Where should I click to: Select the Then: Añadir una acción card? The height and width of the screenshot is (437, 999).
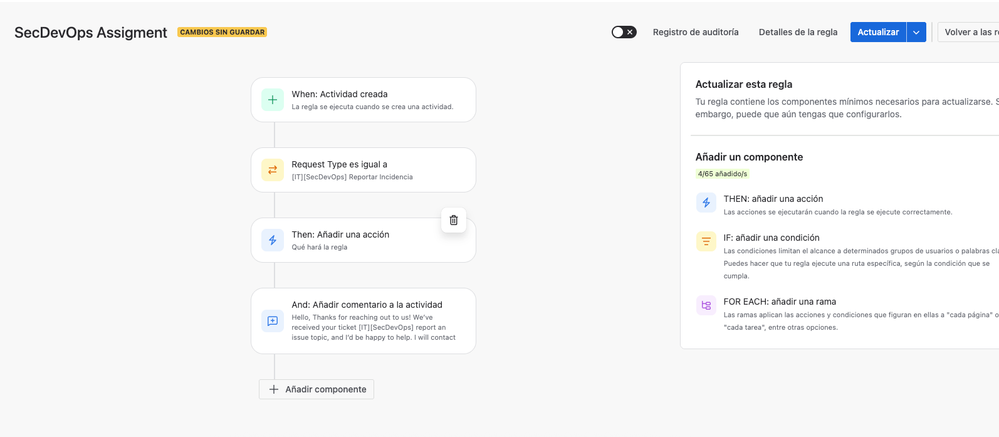pos(363,240)
